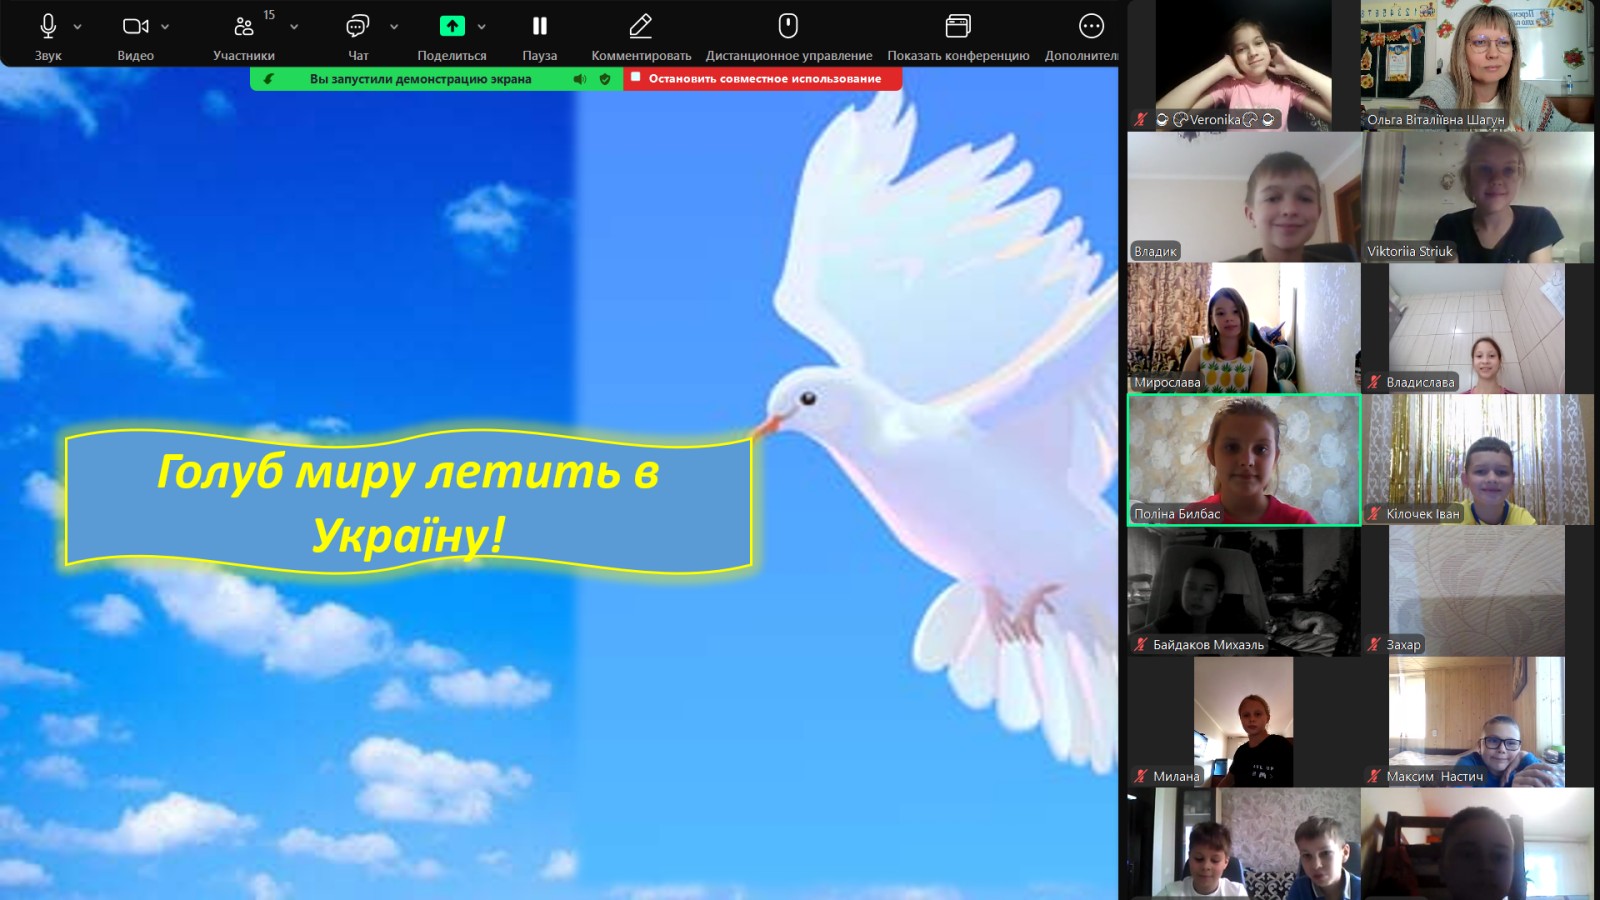Click the yellow banner text on the slide
1600x900 pixels.
pyautogui.click(x=408, y=502)
